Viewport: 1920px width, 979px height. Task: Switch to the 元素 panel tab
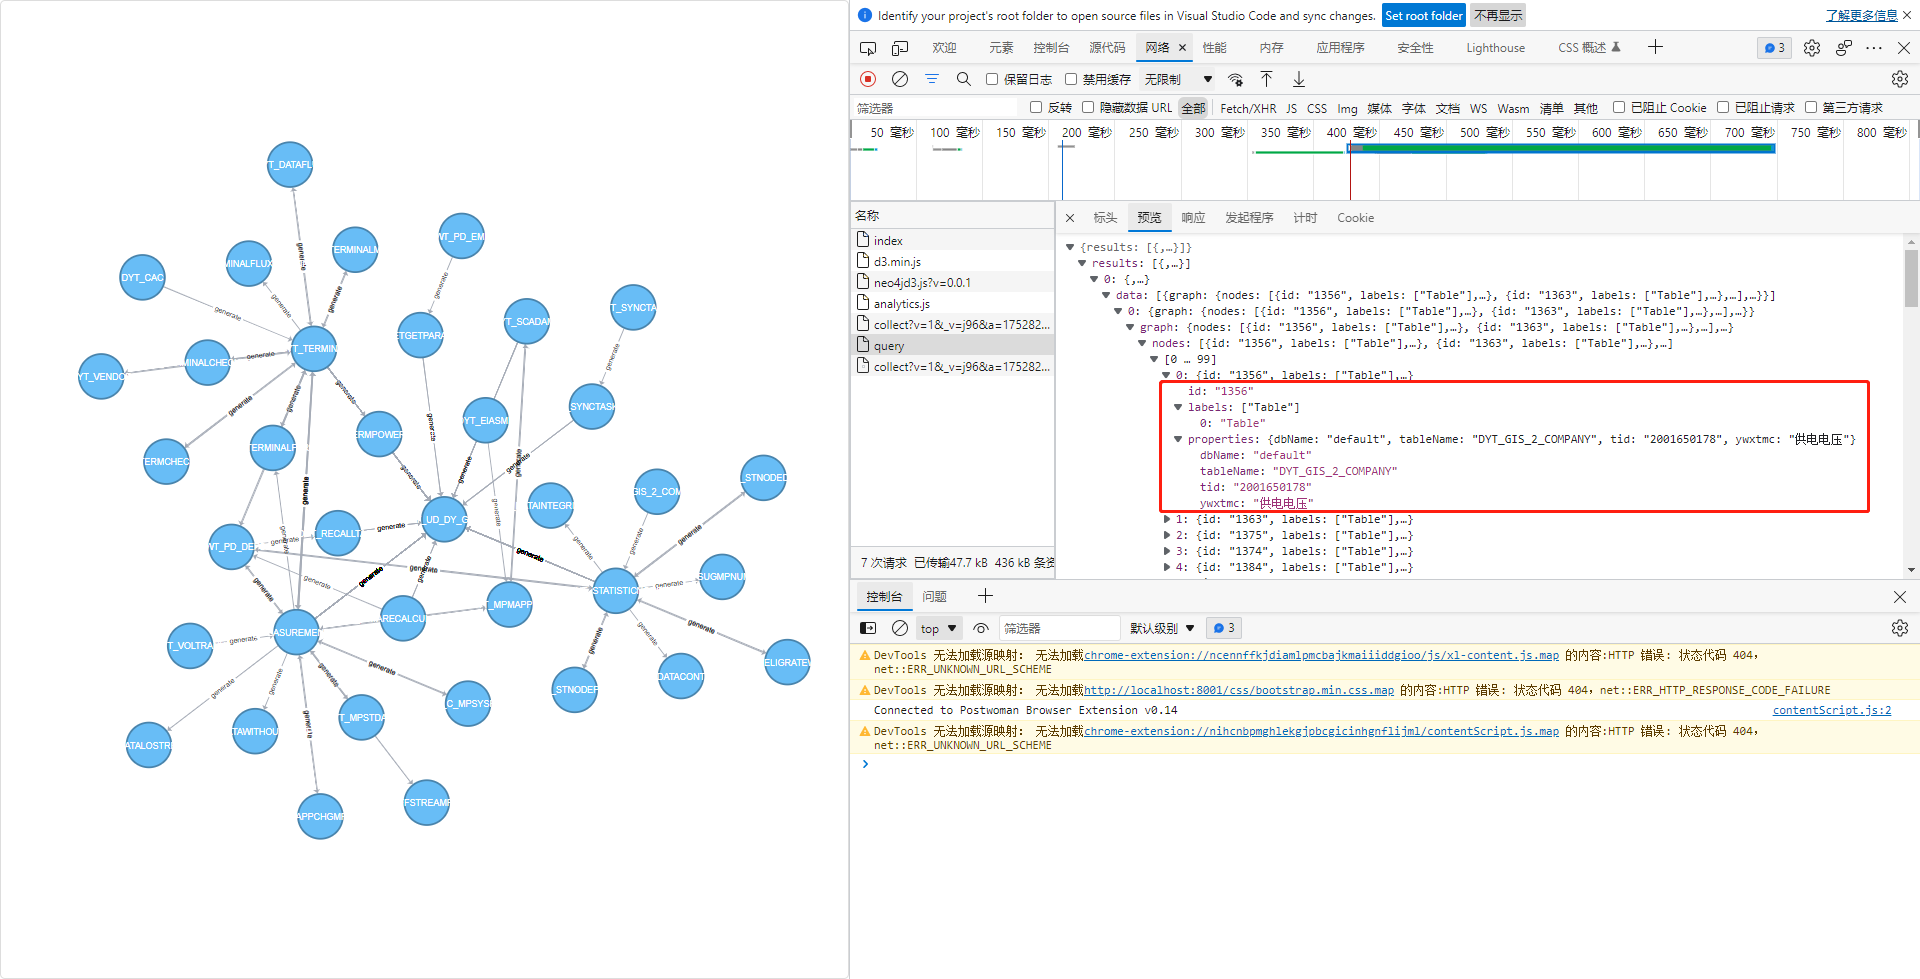[1001, 48]
